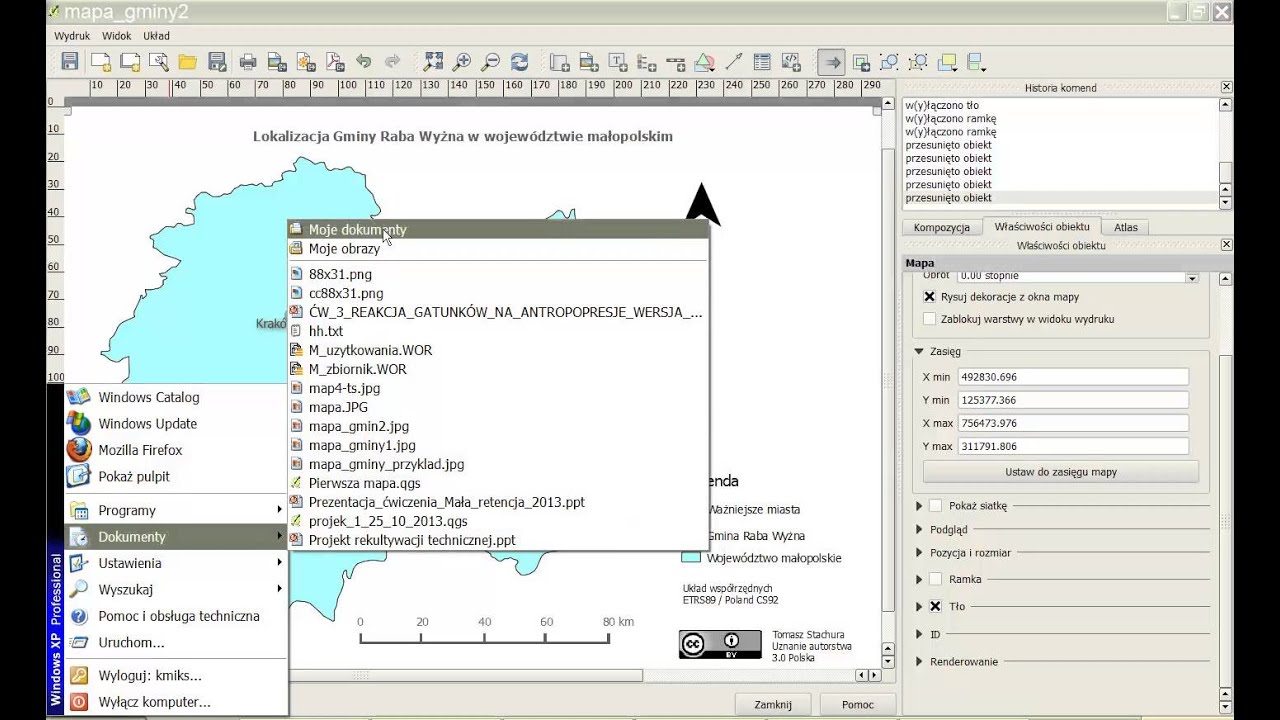
Task: Click the Save as template icon
Action: click(216, 62)
